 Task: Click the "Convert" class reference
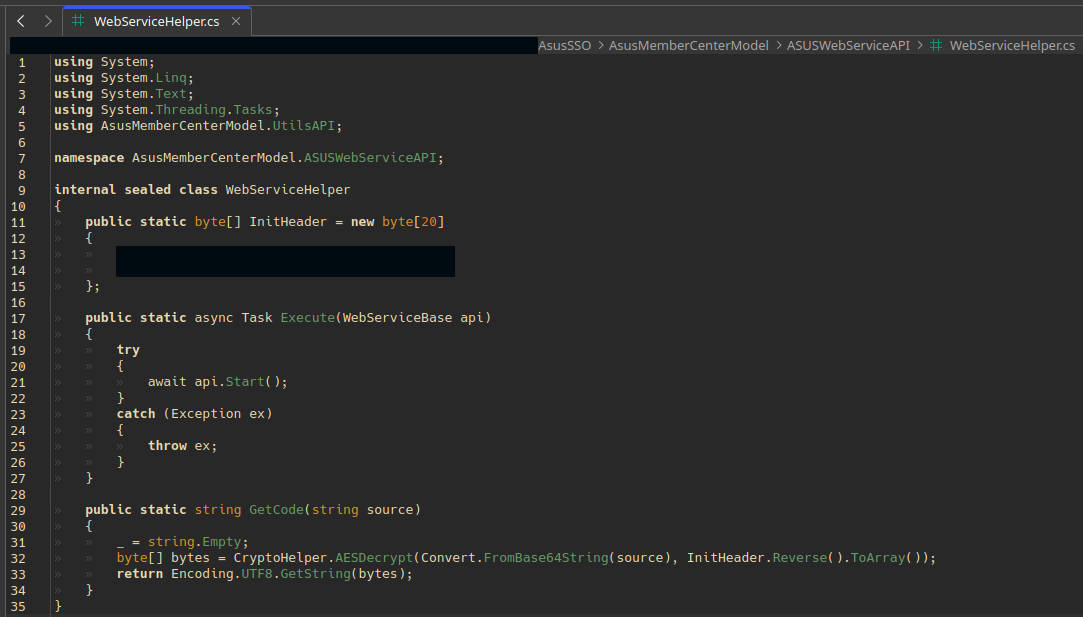[x=448, y=558]
